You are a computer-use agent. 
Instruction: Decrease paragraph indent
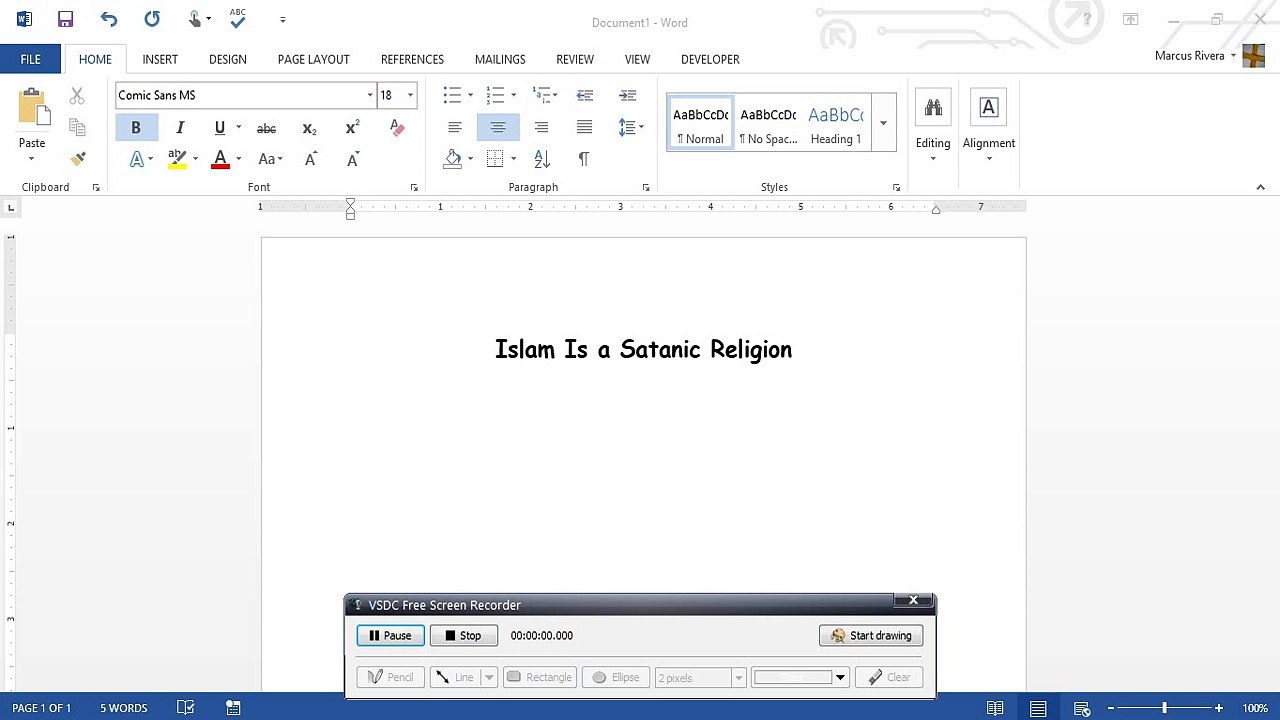click(x=585, y=95)
